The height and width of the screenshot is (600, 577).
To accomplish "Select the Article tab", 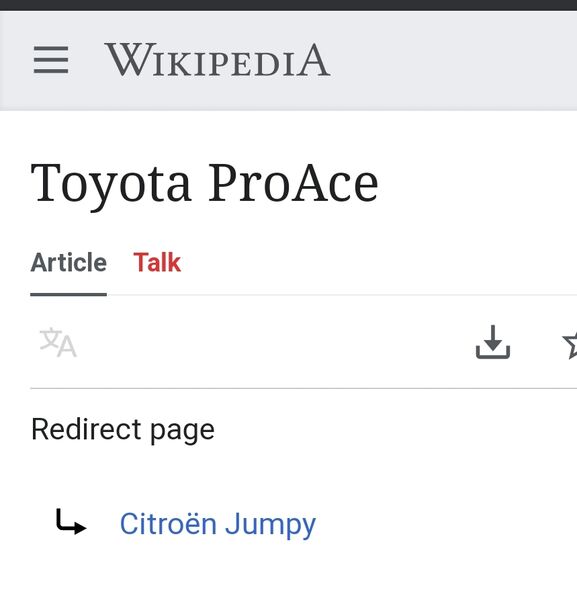I will click(x=68, y=262).
